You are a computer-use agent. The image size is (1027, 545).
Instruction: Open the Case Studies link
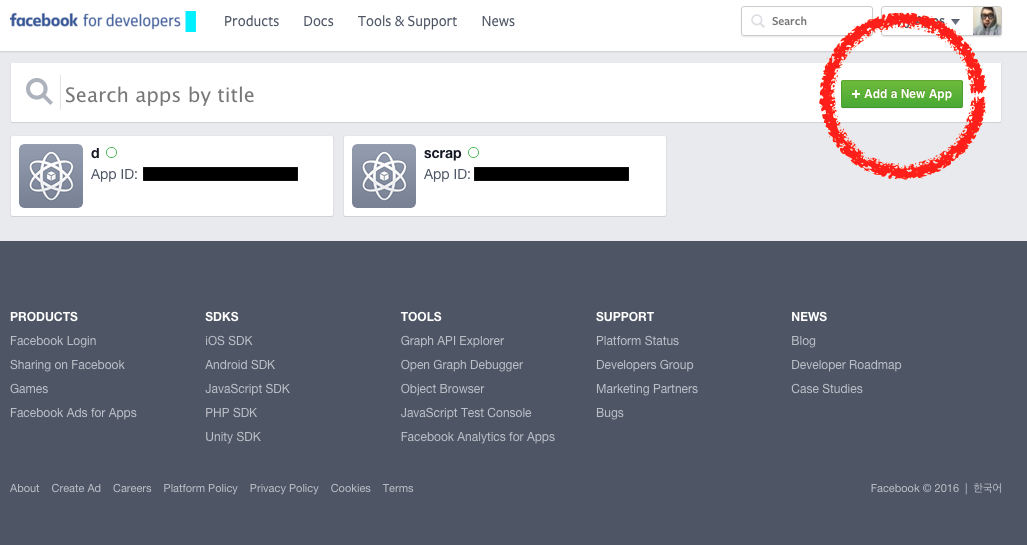click(827, 388)
